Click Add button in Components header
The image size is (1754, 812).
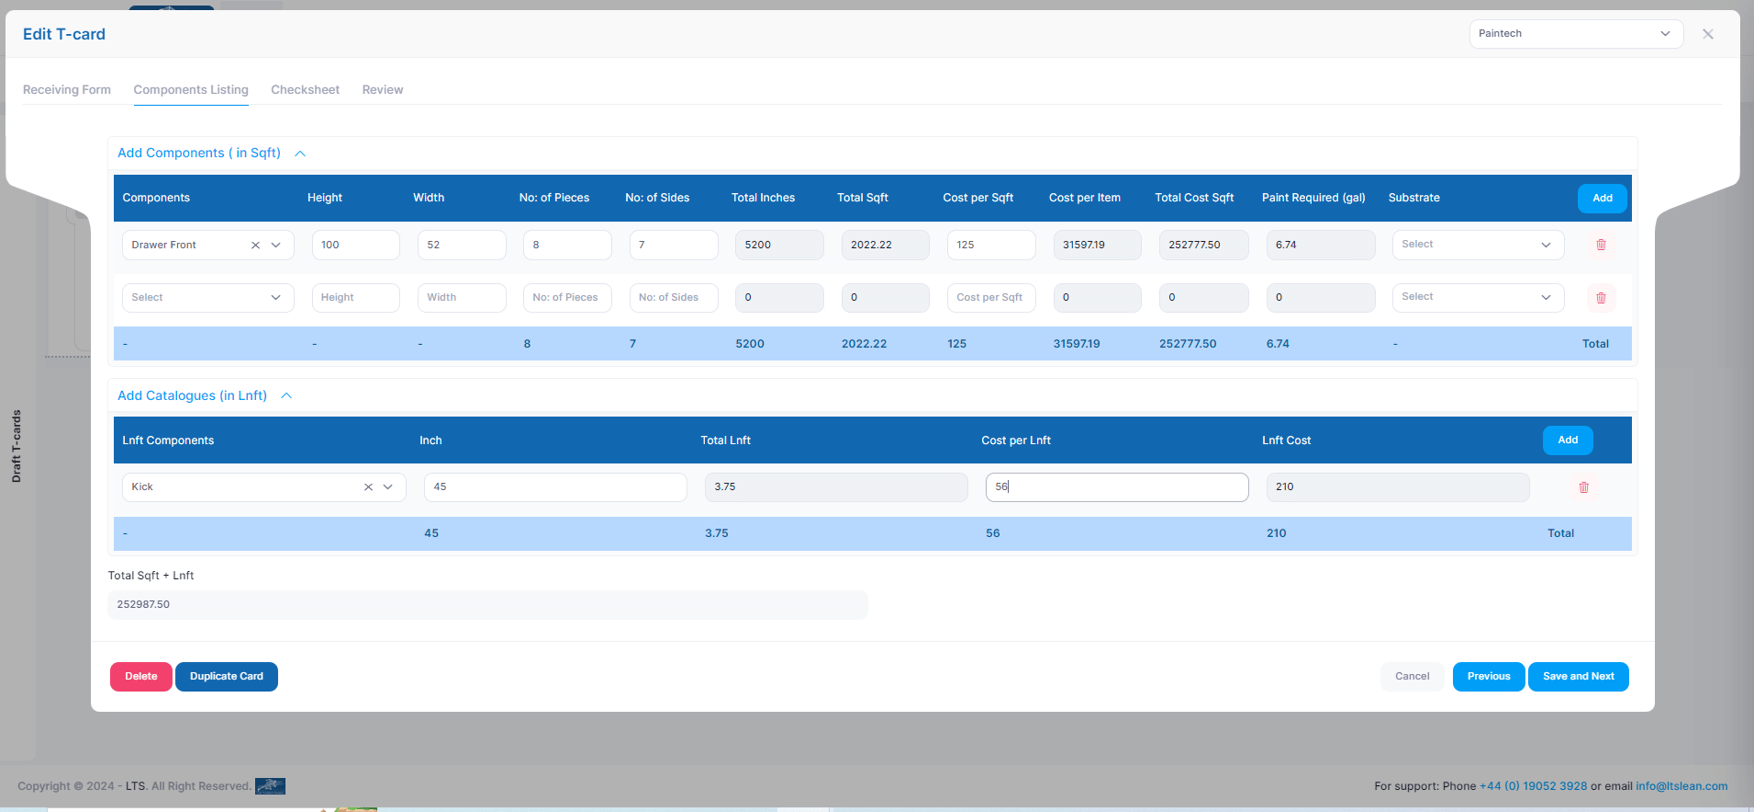pyautogui.click(x=1601, y=198)
